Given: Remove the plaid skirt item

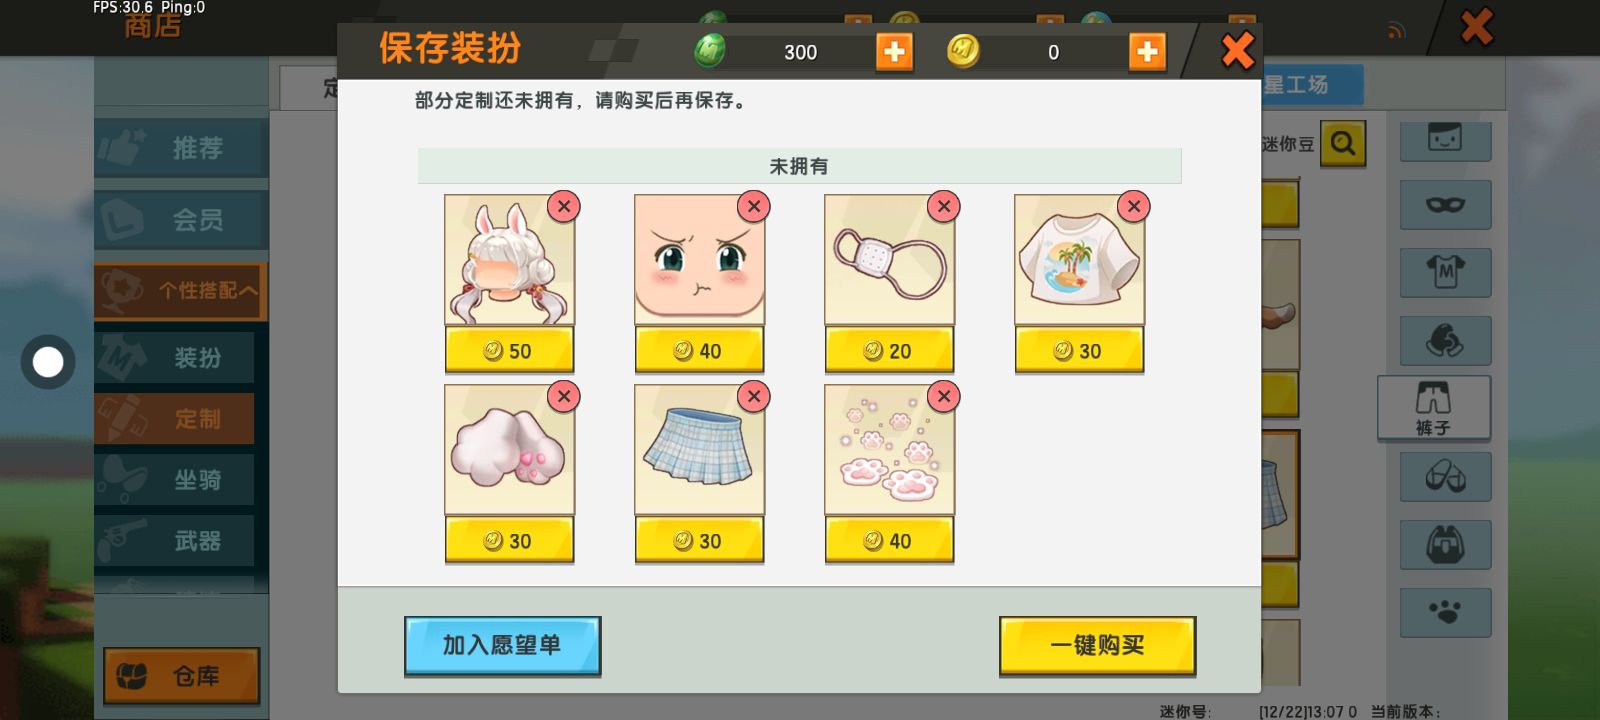Looking at the screenshot, I should [x=754, y=396].
